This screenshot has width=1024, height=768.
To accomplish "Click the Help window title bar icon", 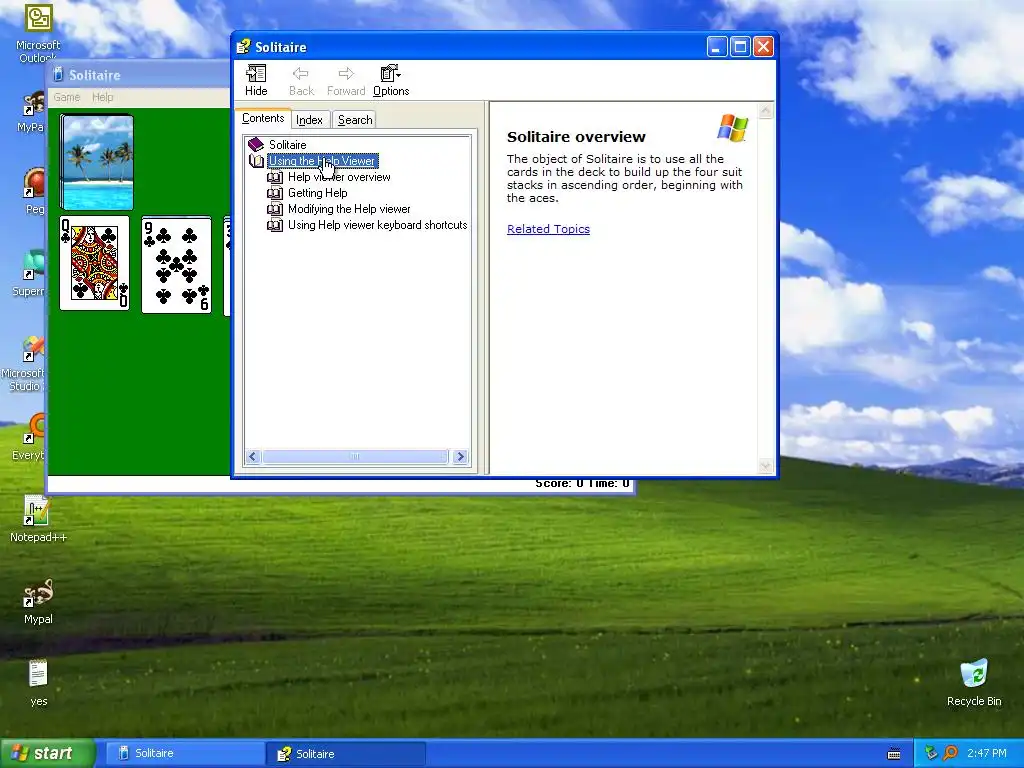I will [244, 47].
